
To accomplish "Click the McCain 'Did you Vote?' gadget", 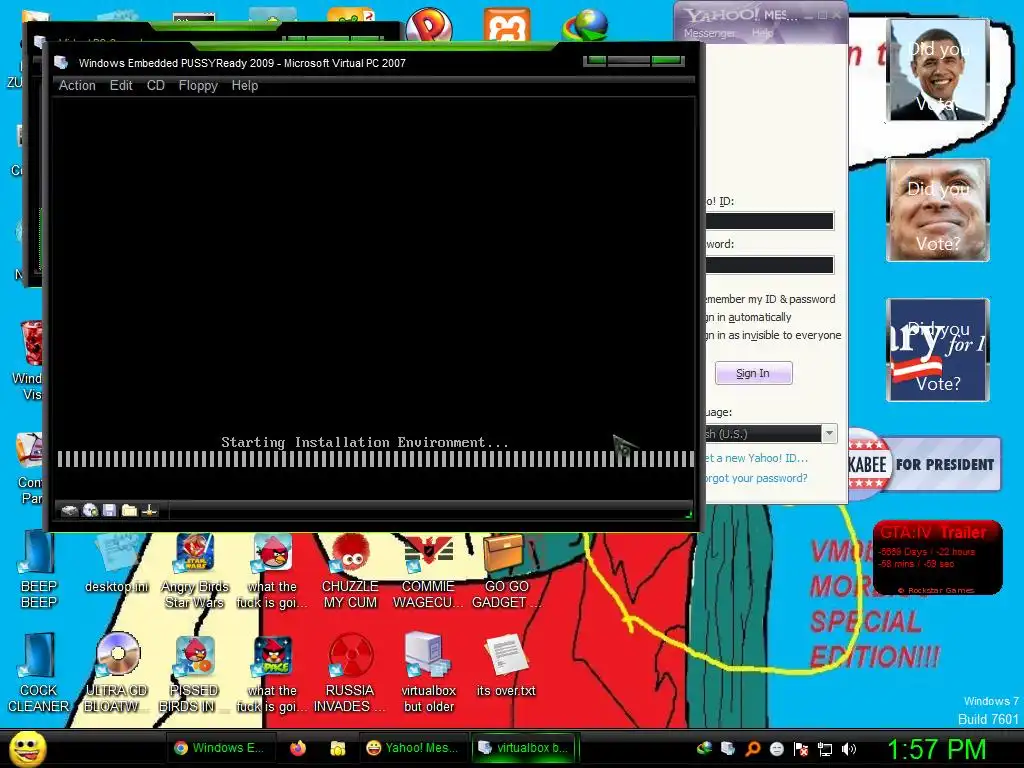I will 938,210.
